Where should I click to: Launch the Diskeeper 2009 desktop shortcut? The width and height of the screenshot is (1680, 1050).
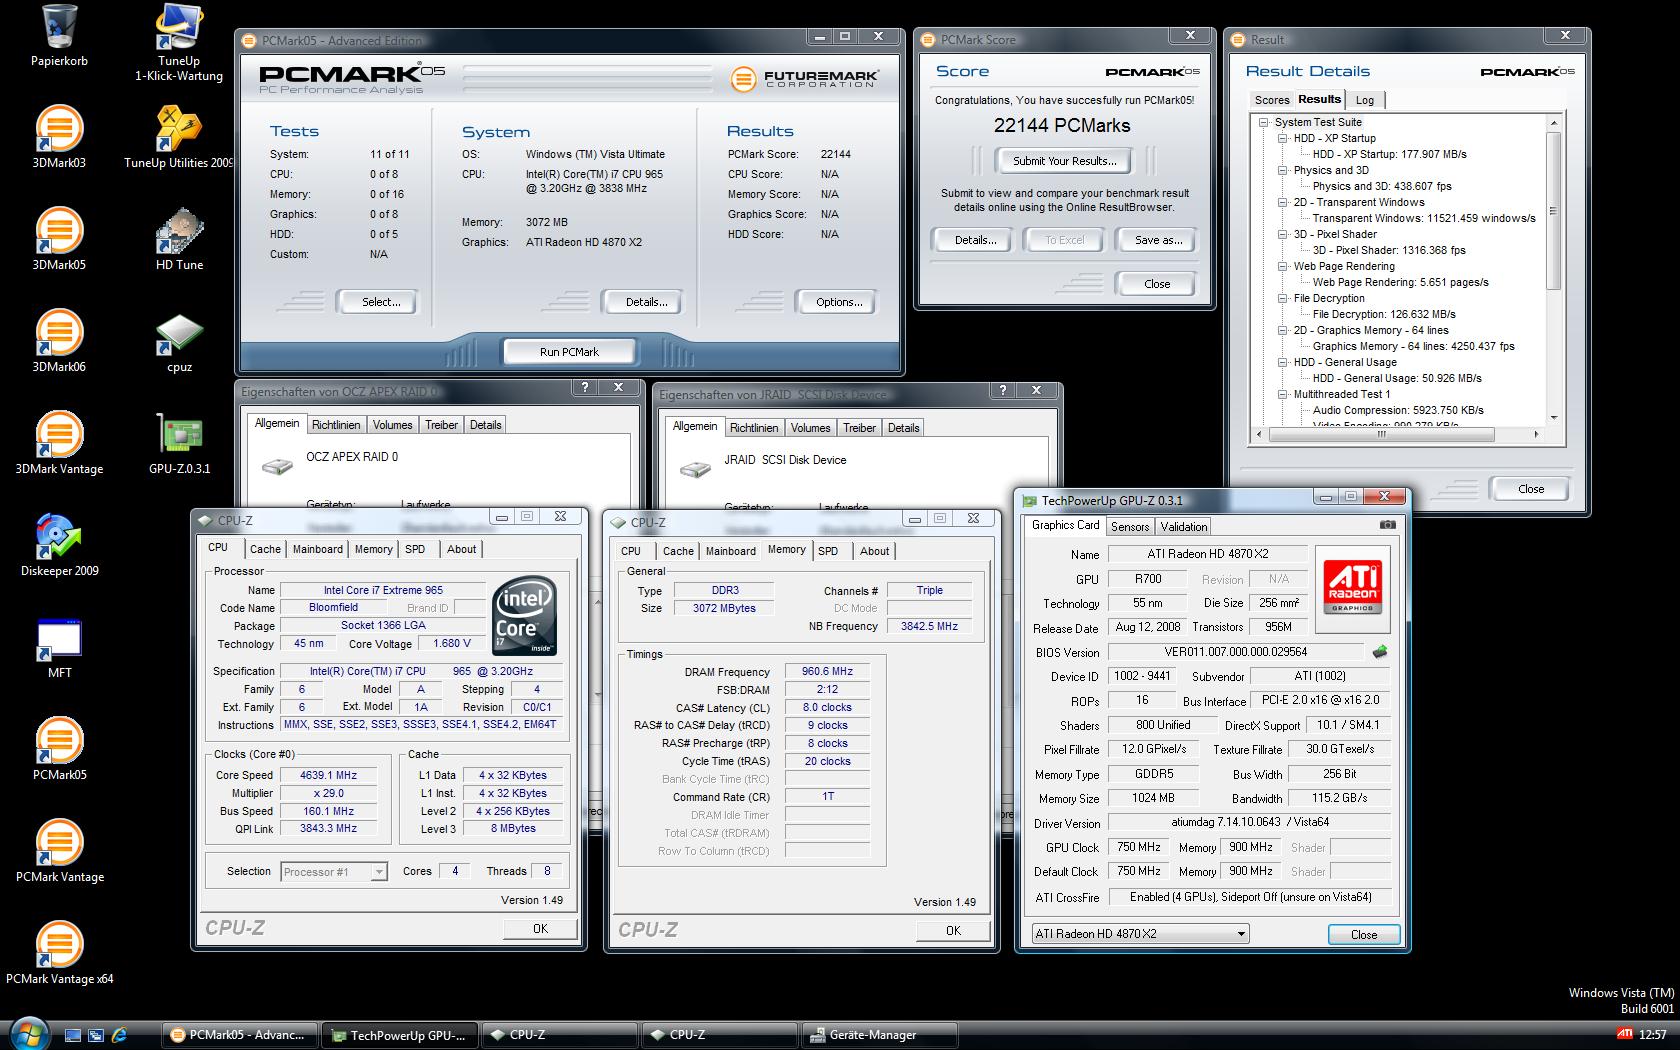pyautogui.click(x=59, y=545)
